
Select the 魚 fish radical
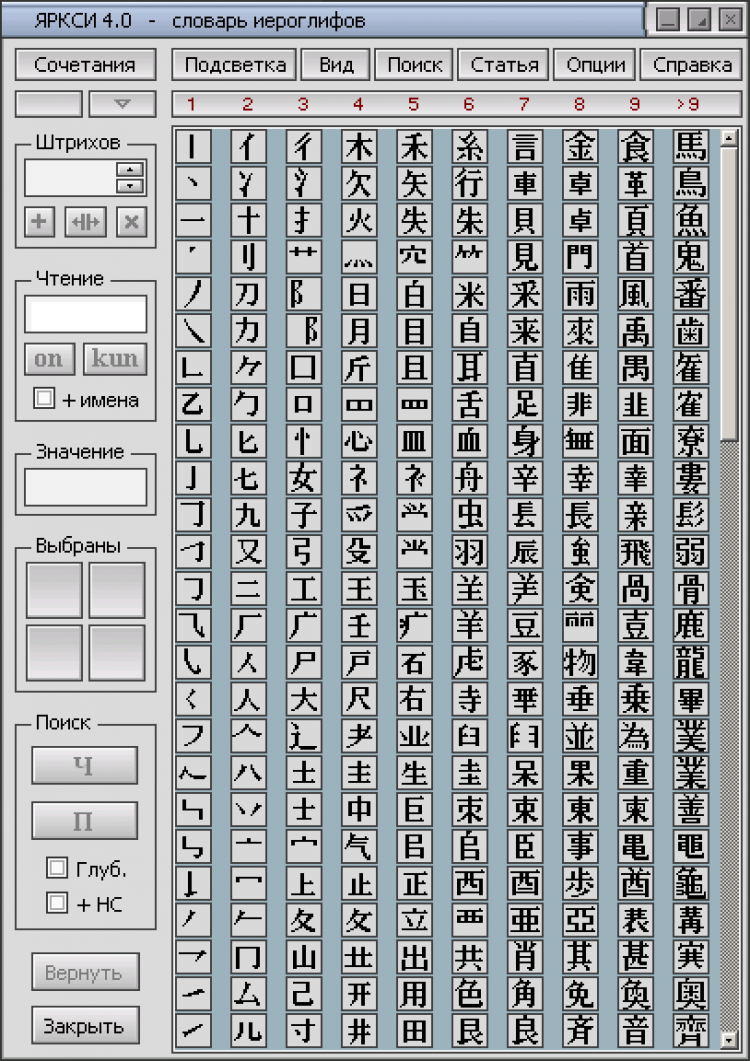click(x=690, y=221)
